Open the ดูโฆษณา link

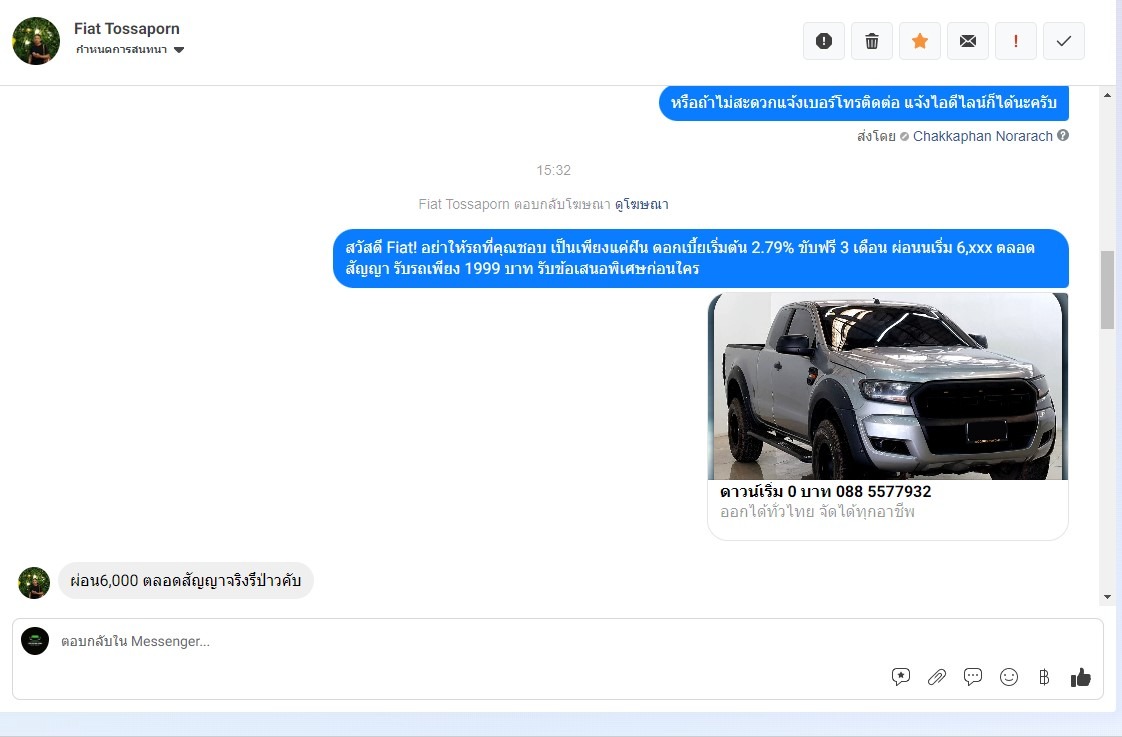[641, 205]
